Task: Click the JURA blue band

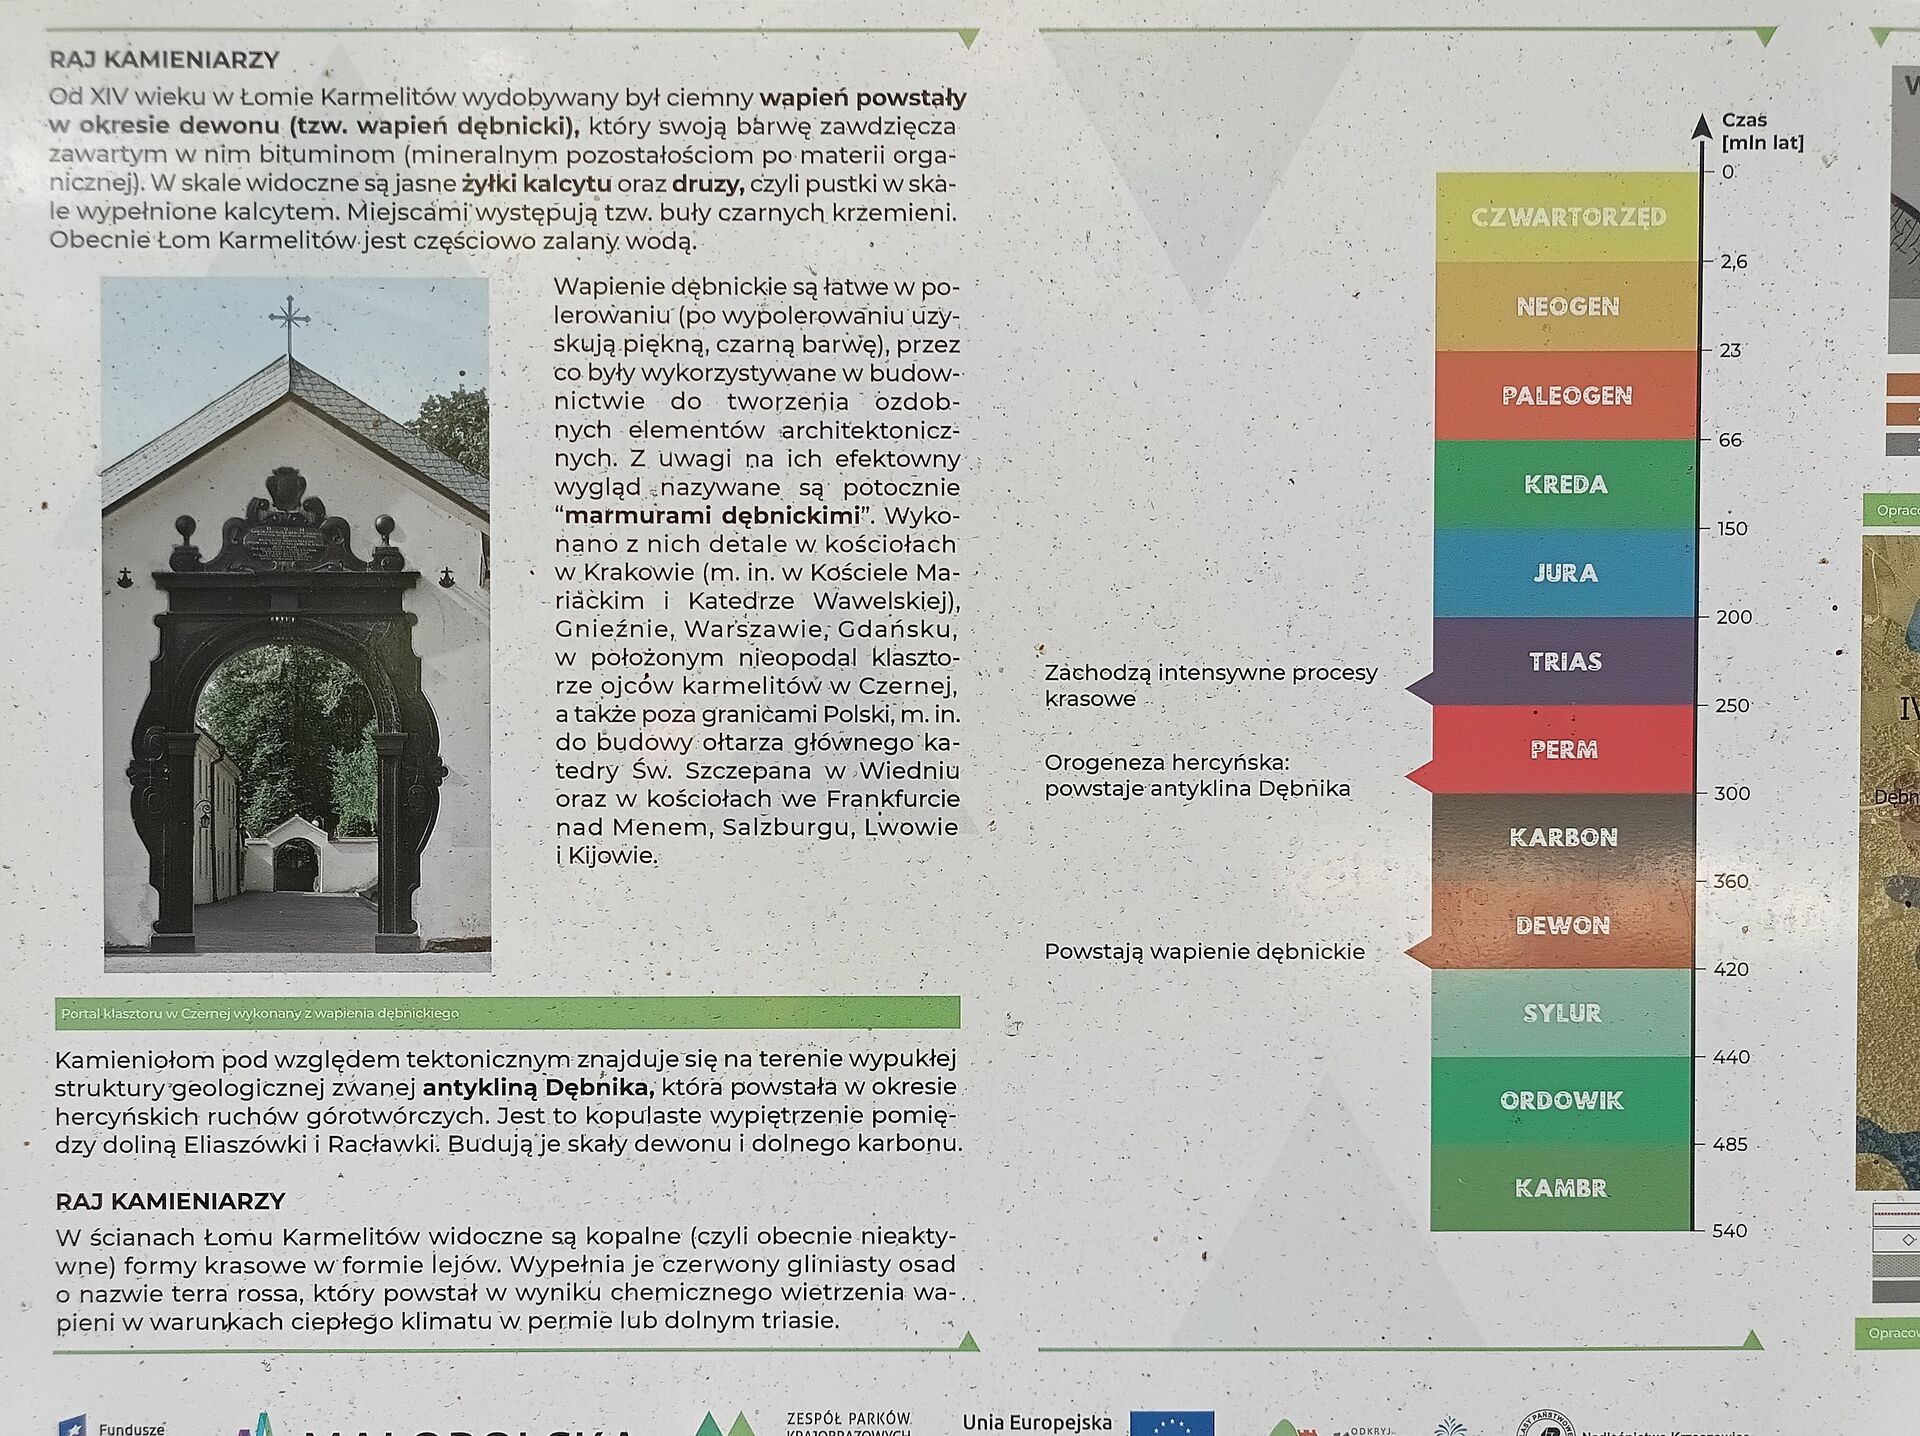Action: tap(1565, 573)
